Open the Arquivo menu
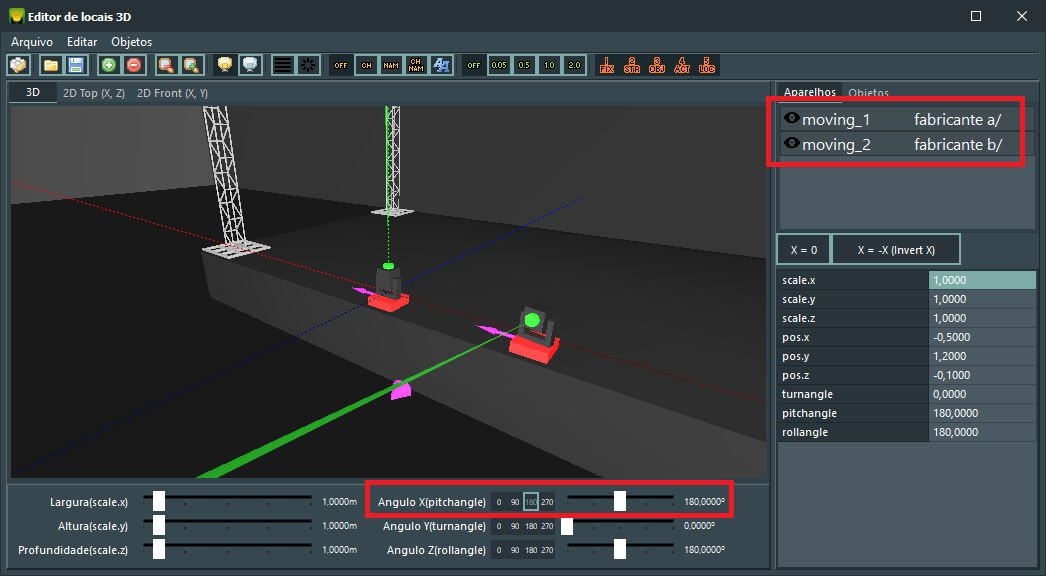This screenshot has height=576, width=1046. 32,42
